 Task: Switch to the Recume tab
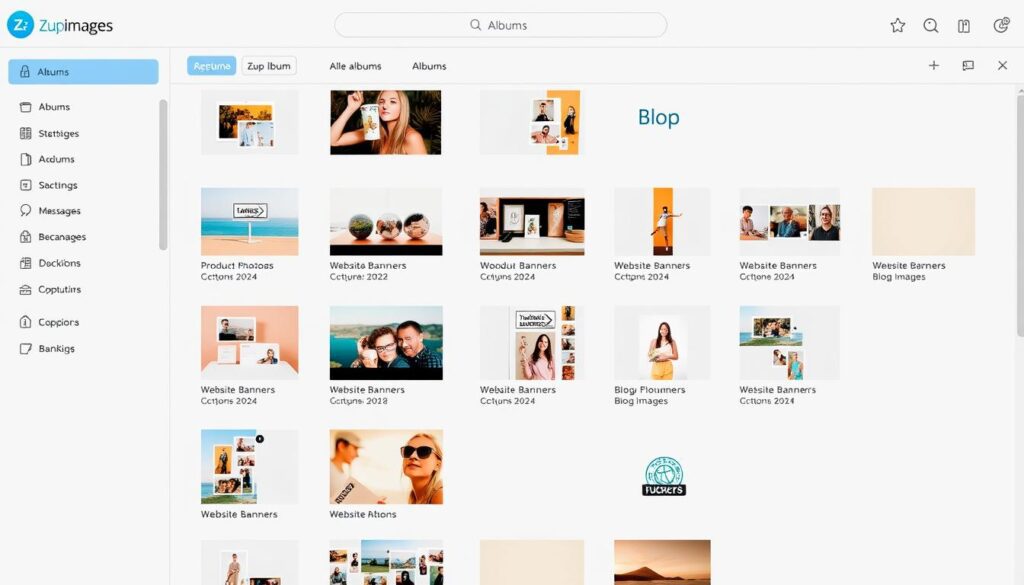pos(212,66)
